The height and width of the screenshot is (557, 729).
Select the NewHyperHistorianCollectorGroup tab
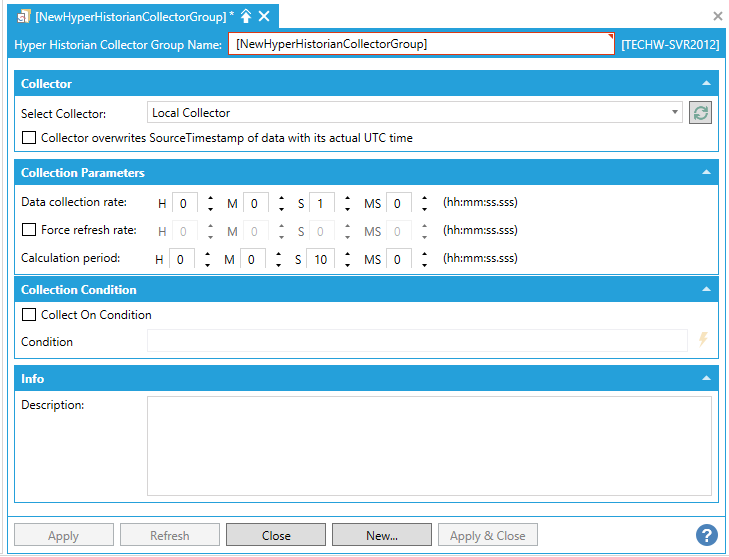(x=130, y=16)
